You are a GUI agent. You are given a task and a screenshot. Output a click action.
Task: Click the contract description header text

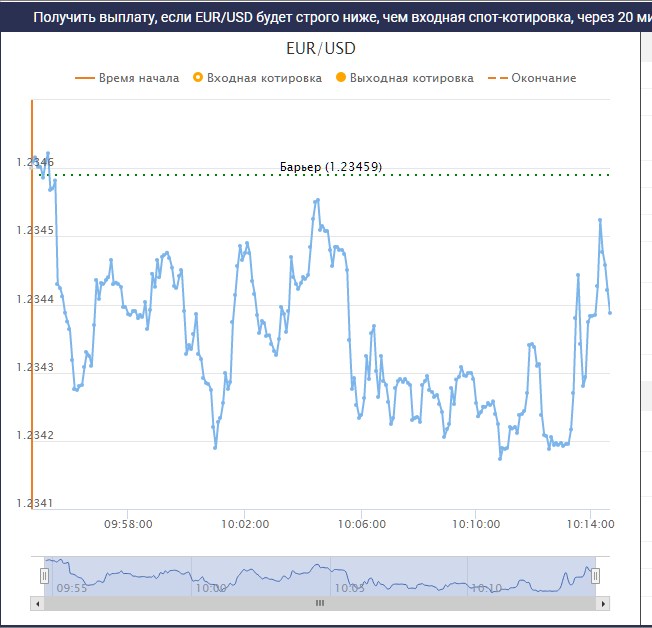coord(343,17)
